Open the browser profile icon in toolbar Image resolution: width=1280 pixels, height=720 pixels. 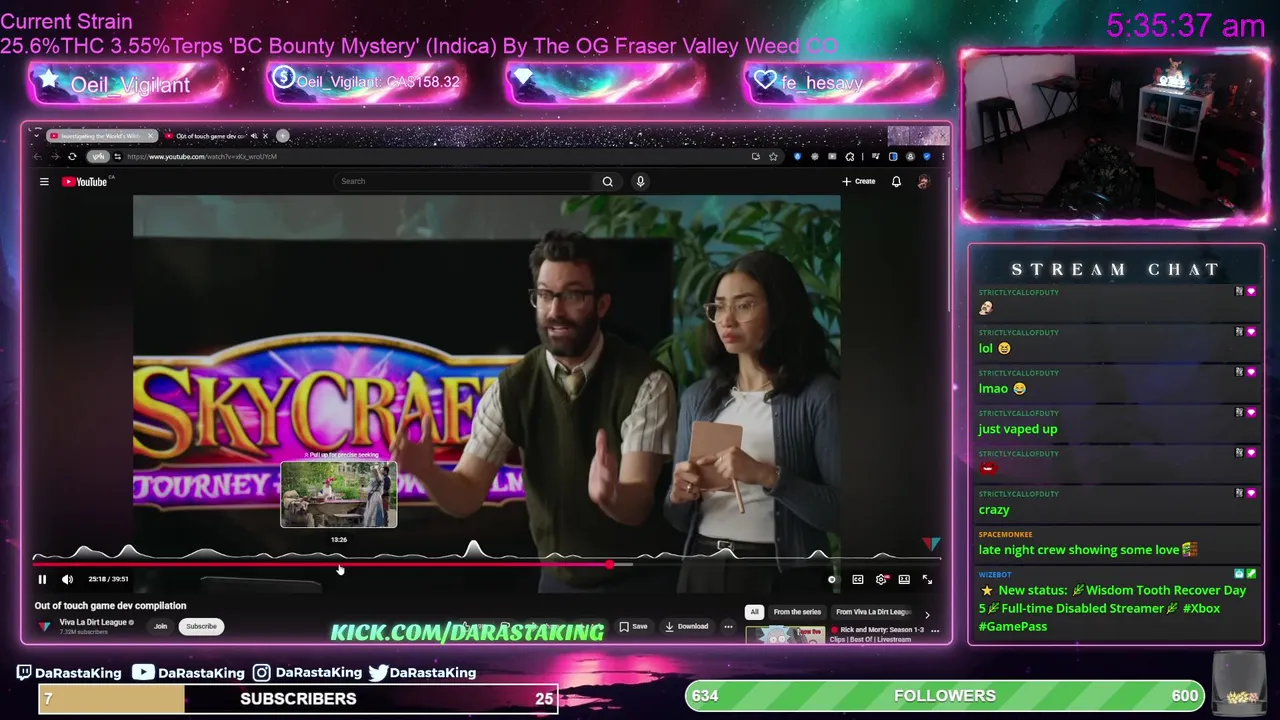click(910, 156)
